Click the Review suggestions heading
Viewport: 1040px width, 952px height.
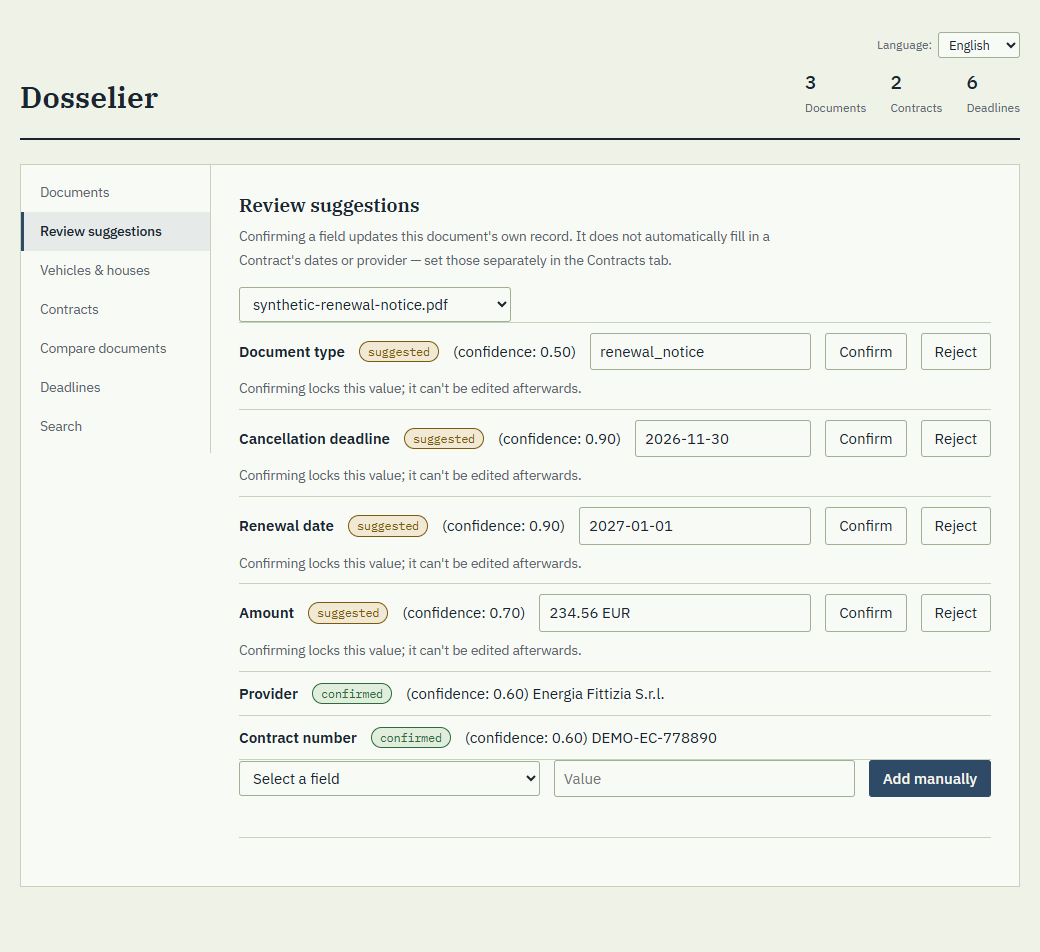[x=329, y=206]
